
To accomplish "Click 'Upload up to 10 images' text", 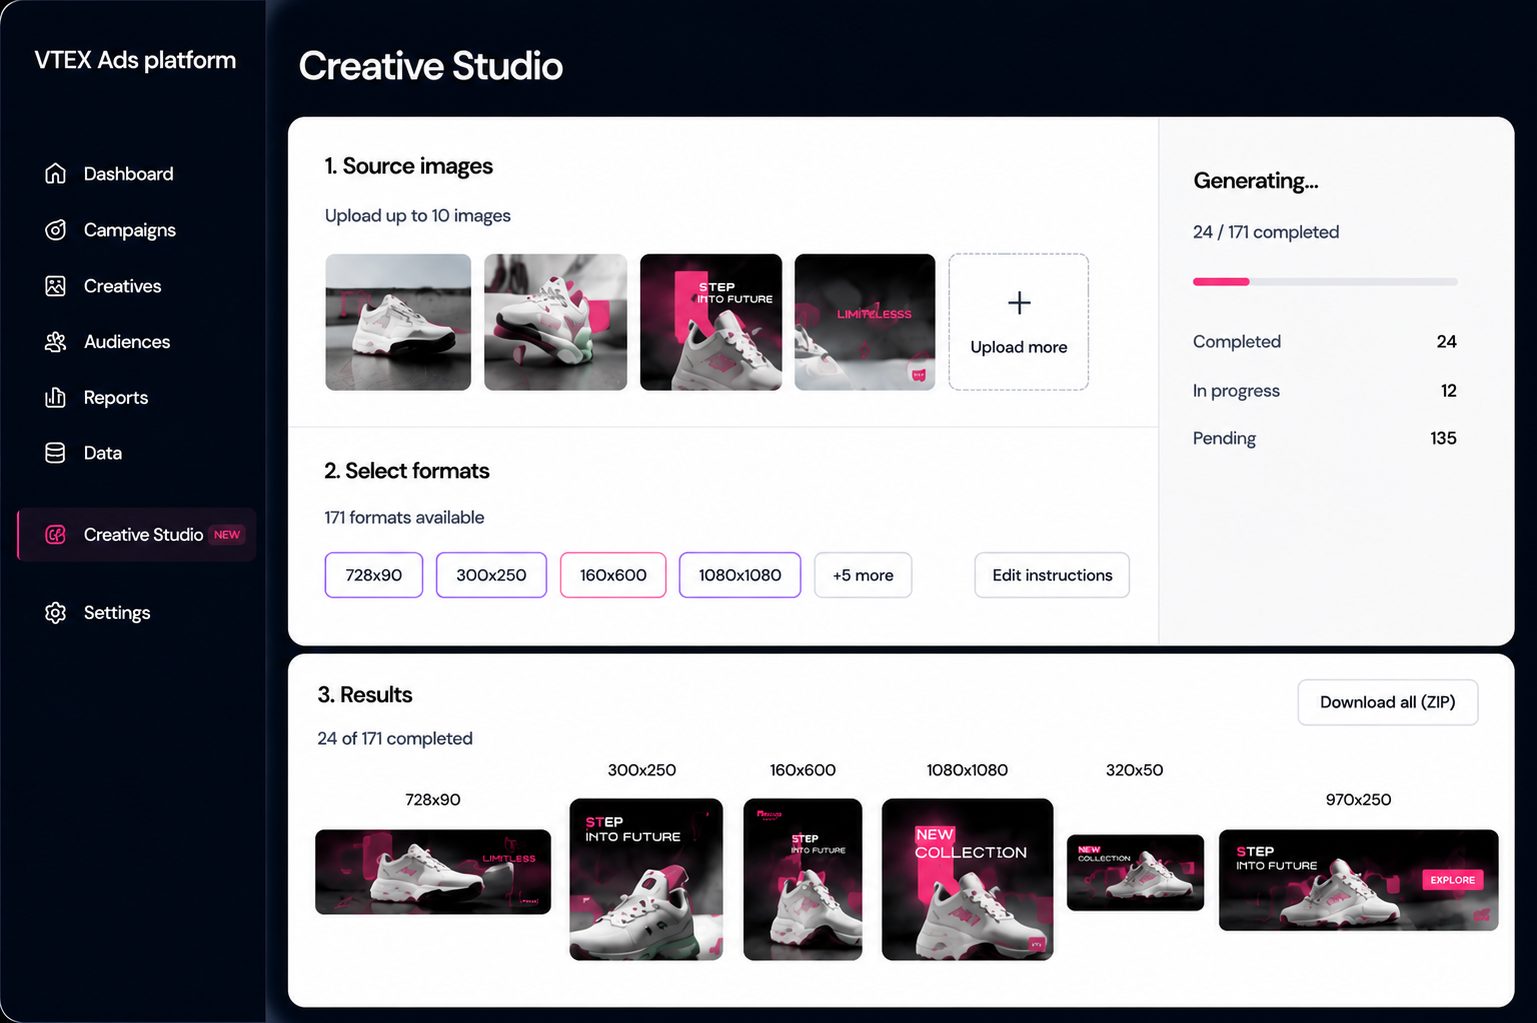I will 418,215.
